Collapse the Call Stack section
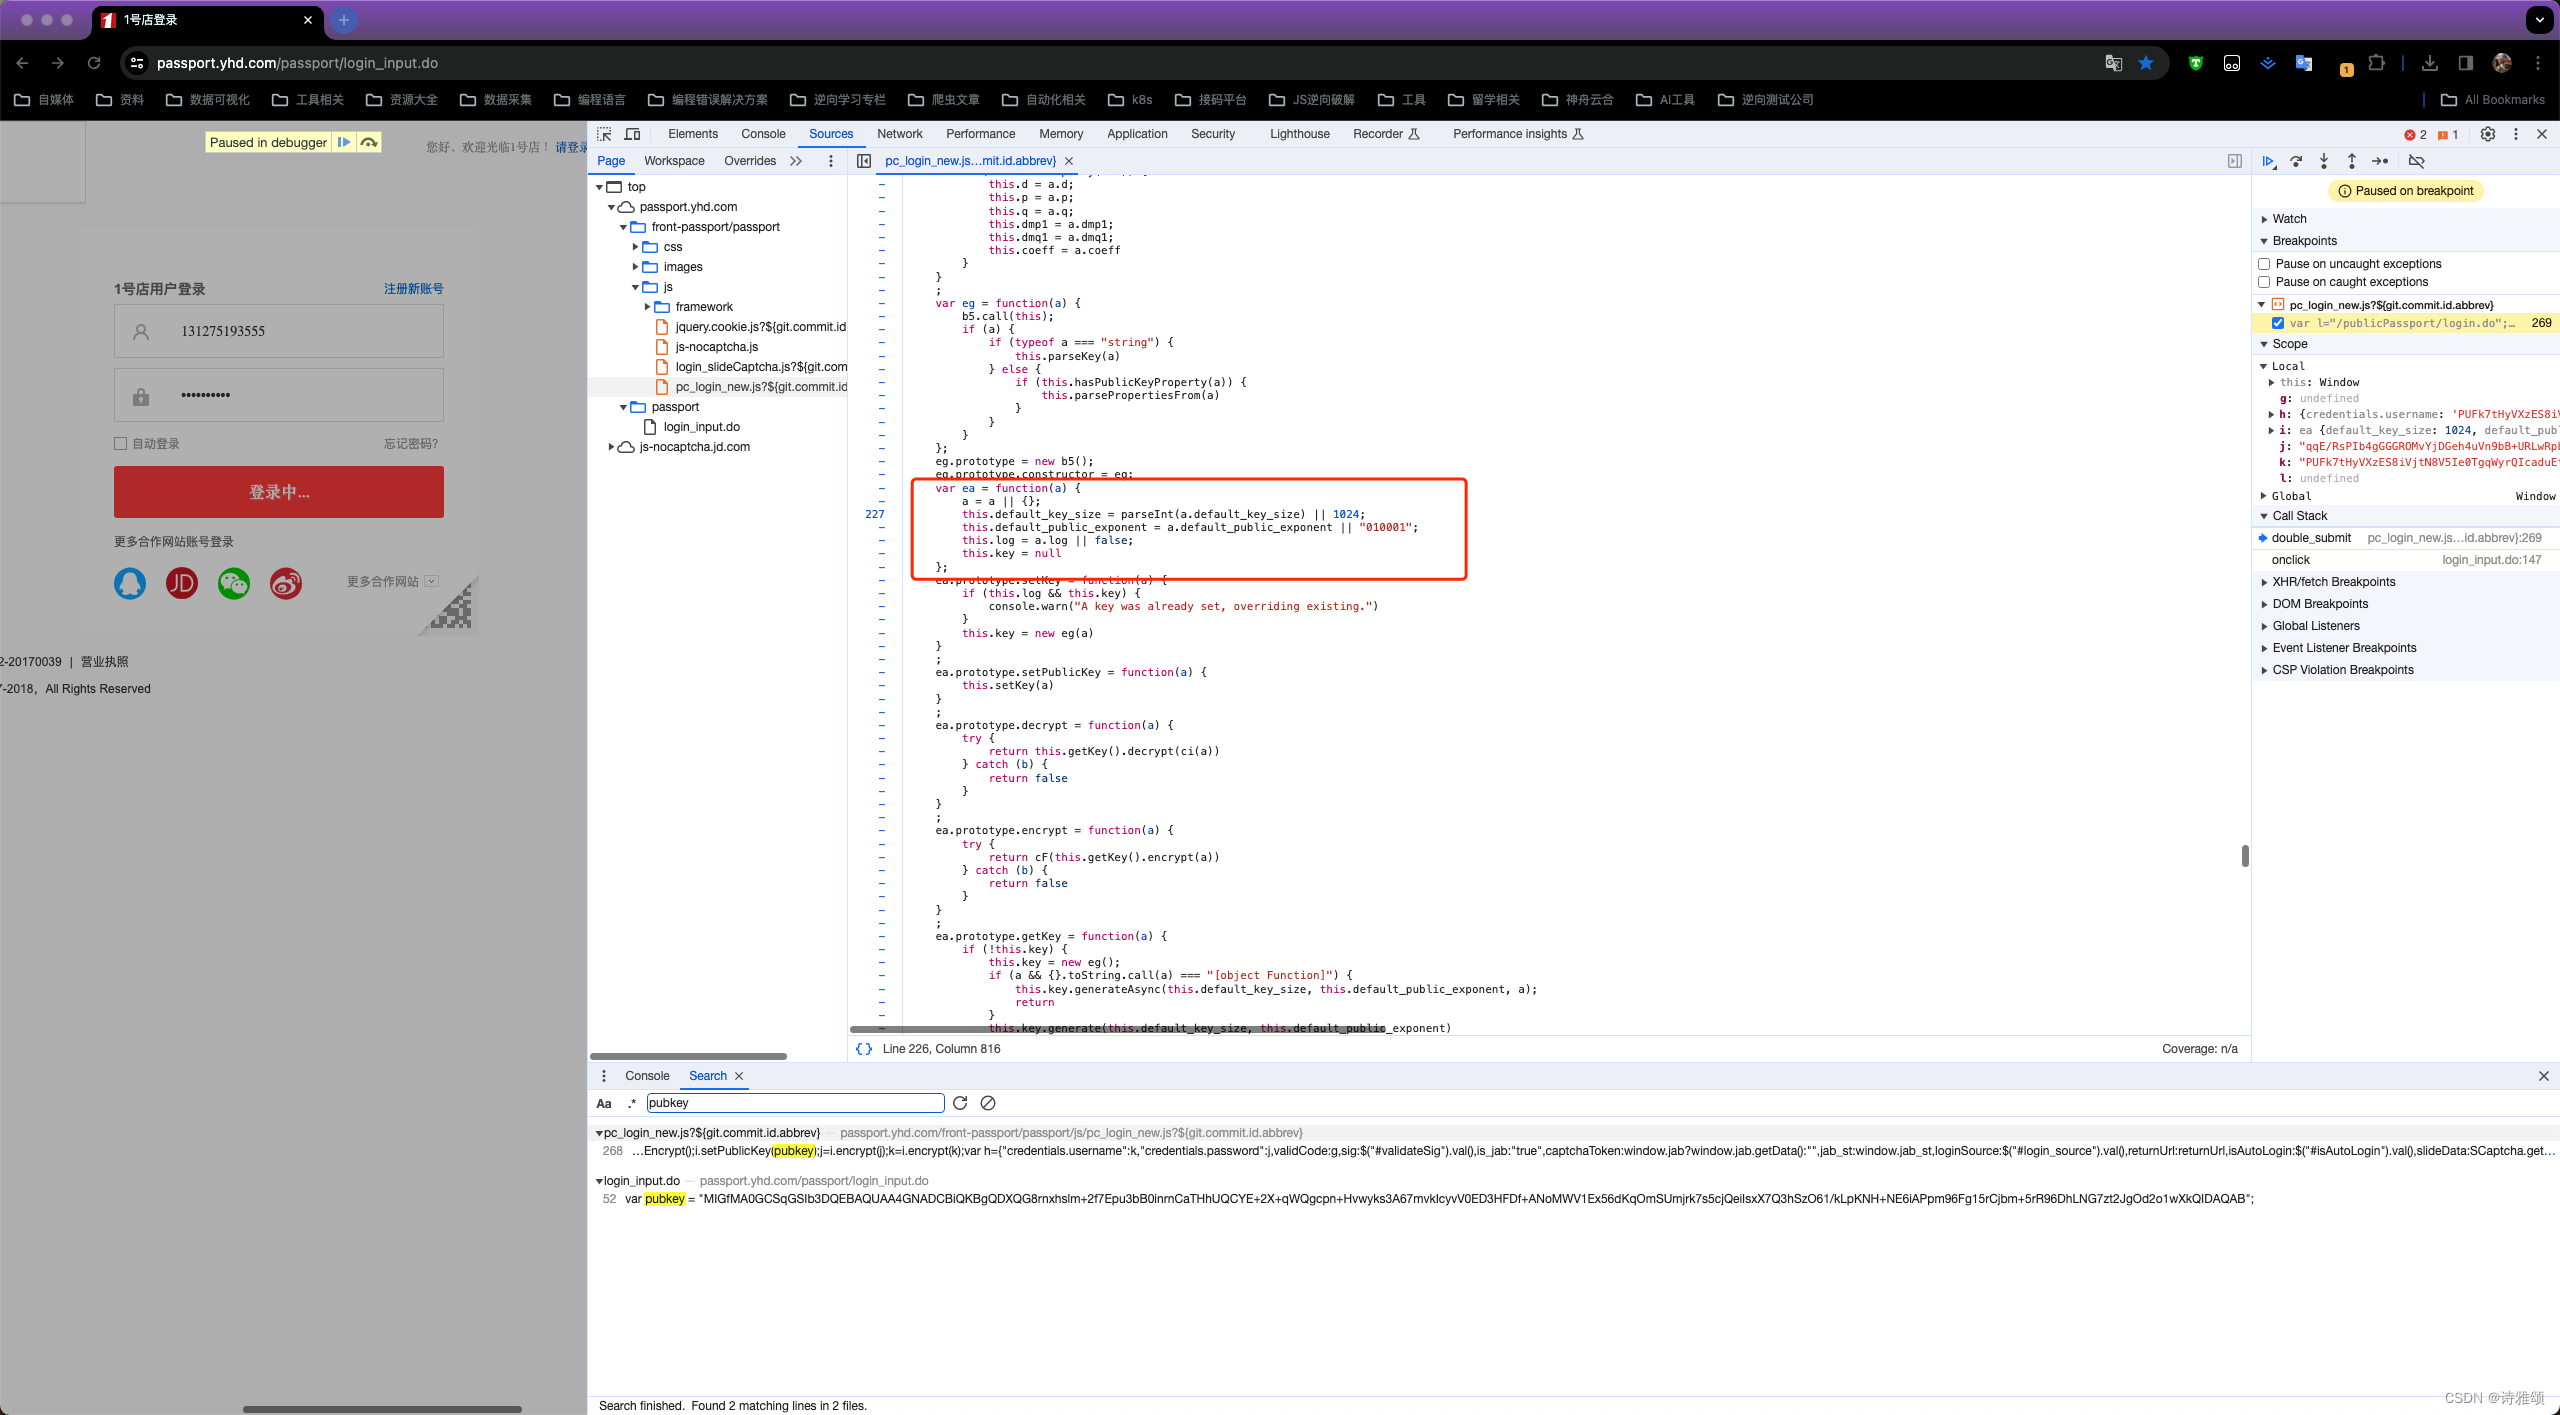The width and height of the screenshot is (2560, 1415). [x=2264, y=516]
